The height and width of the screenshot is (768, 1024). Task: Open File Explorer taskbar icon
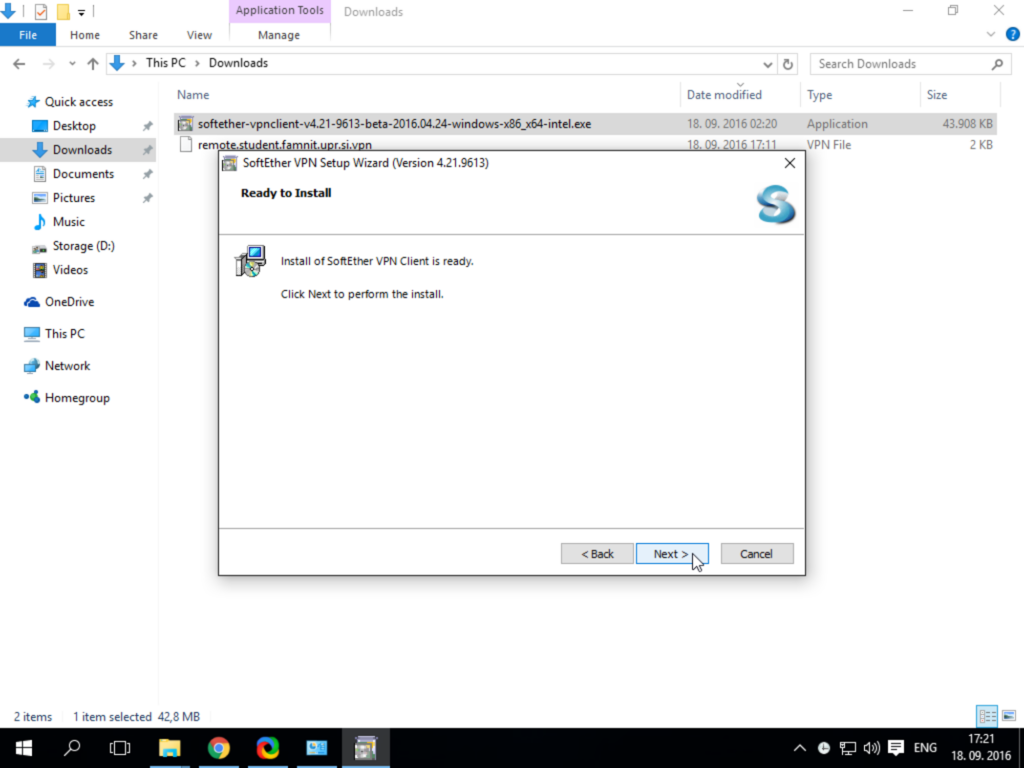click(170, 748)
